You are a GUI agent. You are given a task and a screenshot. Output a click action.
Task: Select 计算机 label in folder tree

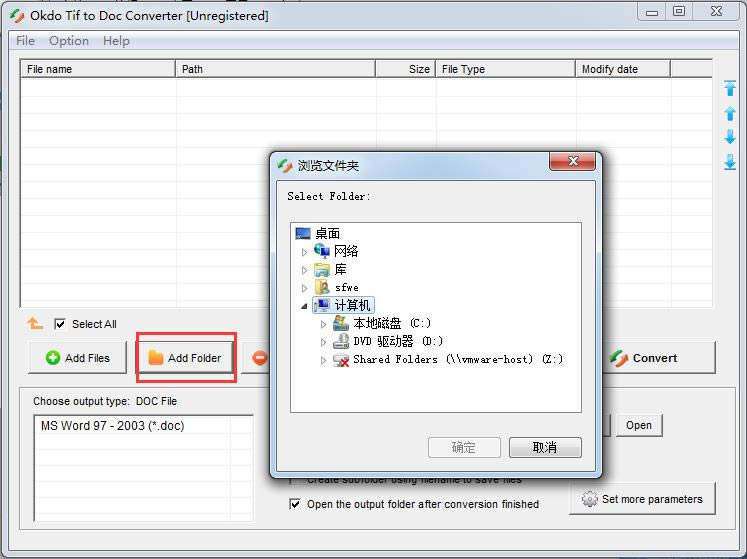click(353, 305)
